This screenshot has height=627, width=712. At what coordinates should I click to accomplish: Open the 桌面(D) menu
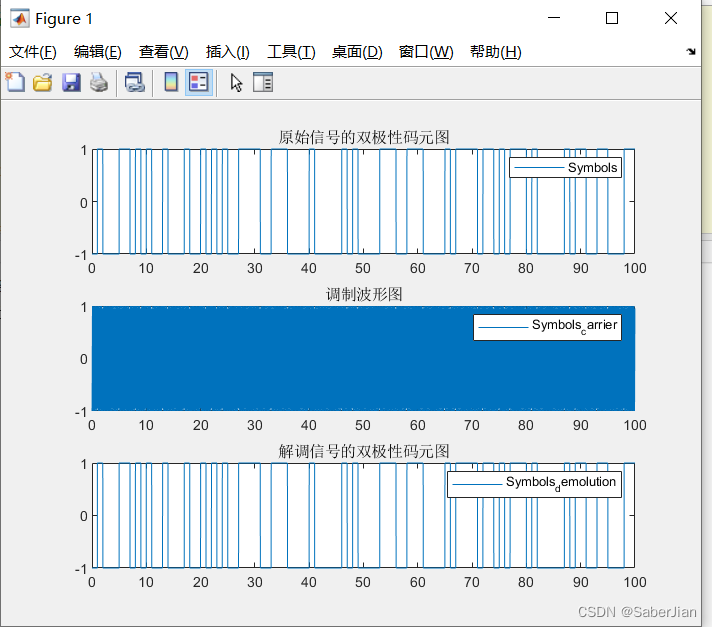[x=357, y=52]
